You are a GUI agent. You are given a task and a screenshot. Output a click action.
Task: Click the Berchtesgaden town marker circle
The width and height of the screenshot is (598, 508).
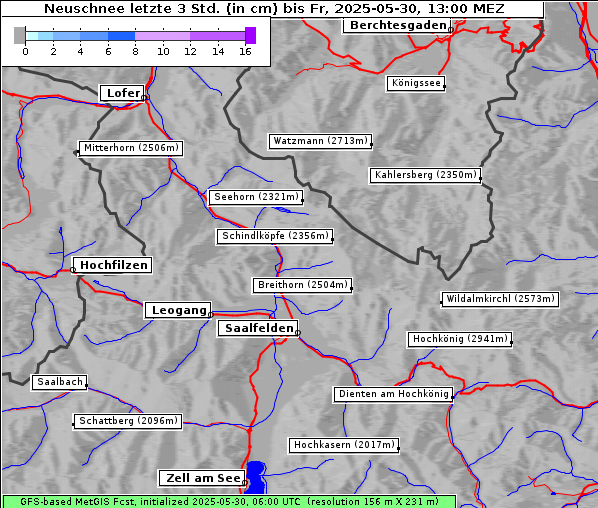tap(451, 30)
